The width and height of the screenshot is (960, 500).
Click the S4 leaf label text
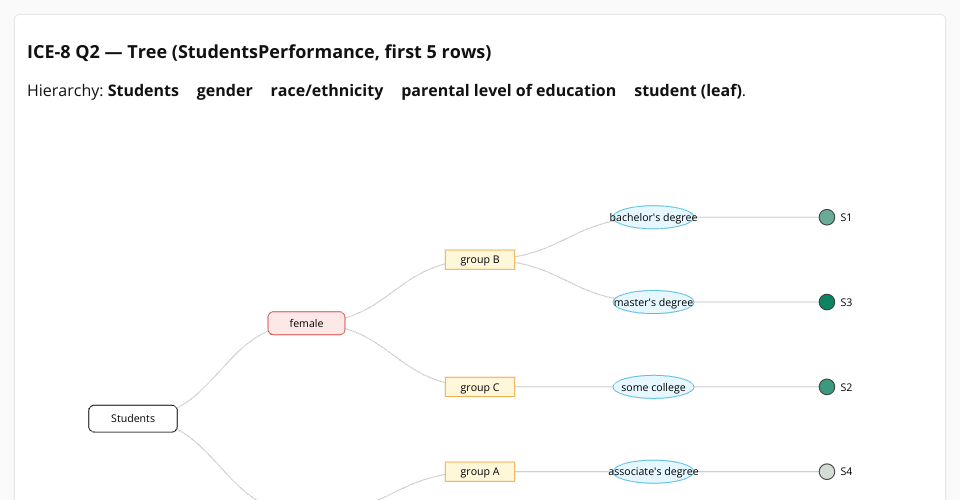[846, 471]
